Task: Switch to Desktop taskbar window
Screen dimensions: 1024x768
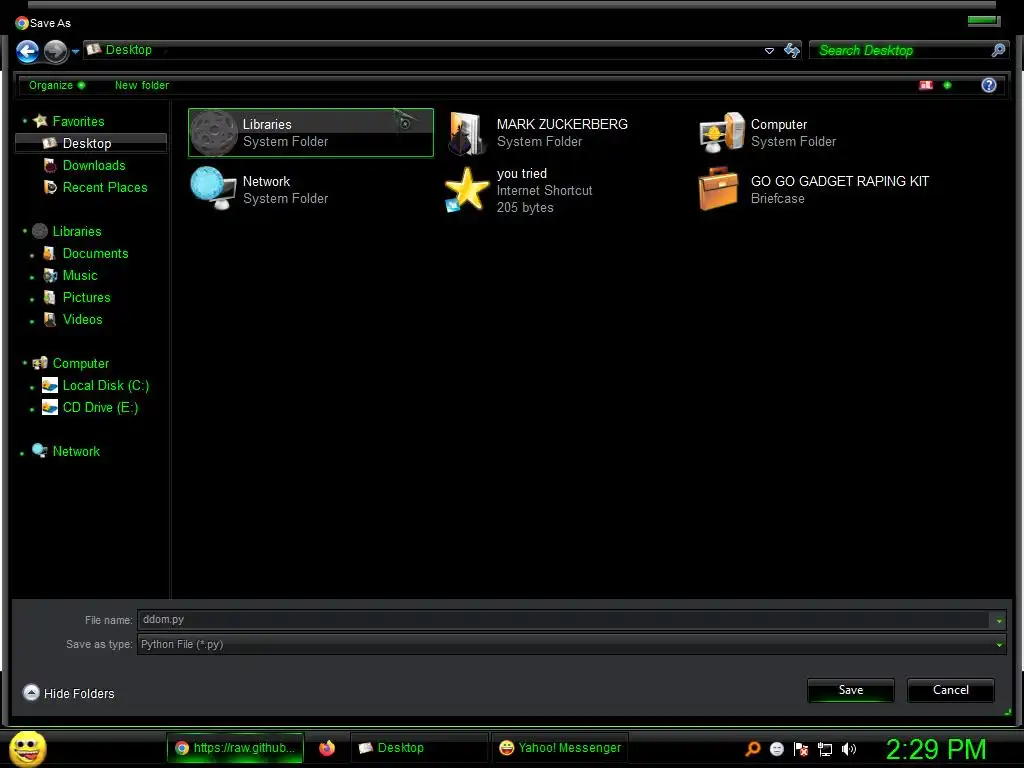Action: 418,748
